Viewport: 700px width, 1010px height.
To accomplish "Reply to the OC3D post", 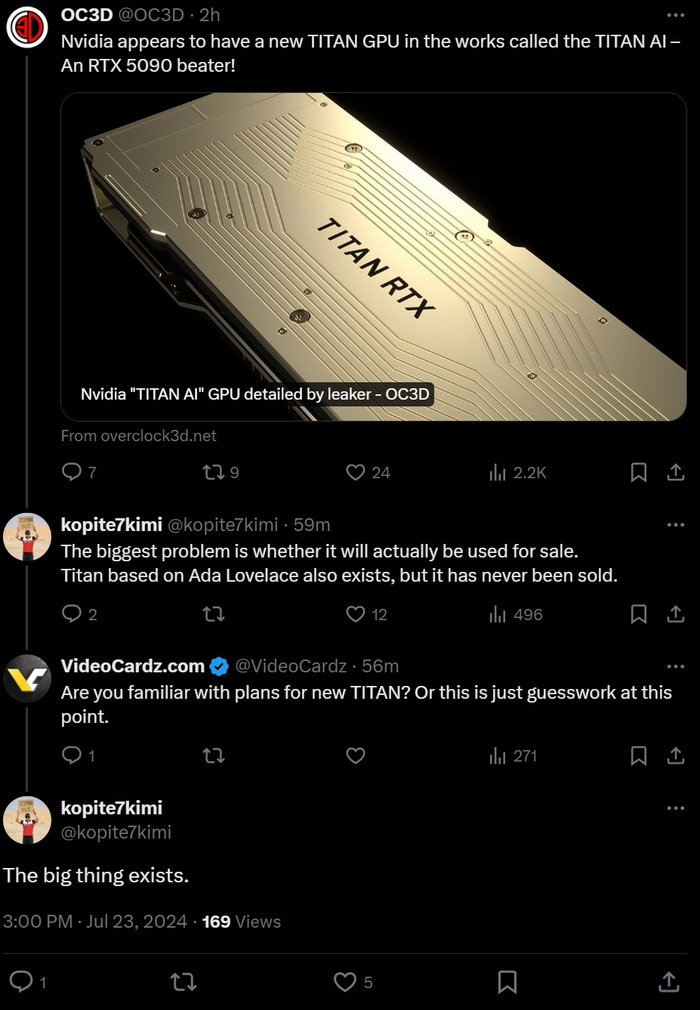I will pos(72,472).
